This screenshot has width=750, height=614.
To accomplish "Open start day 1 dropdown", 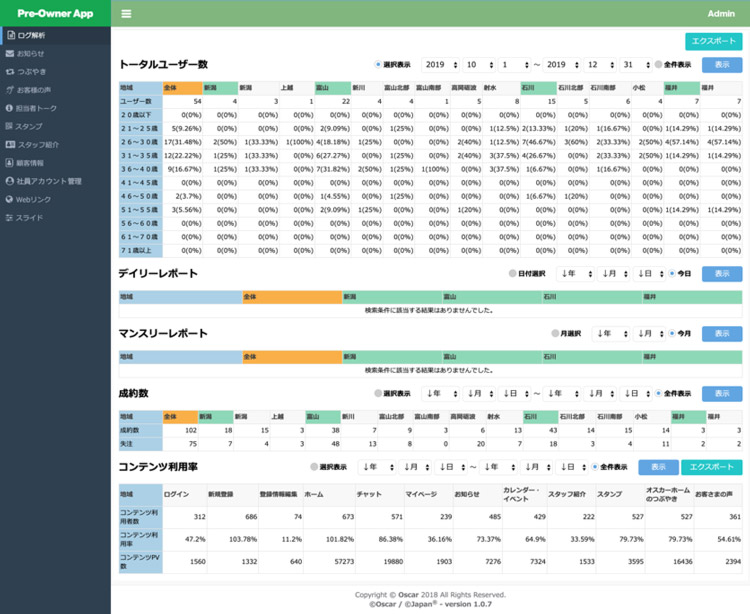I will pos(514,65).
